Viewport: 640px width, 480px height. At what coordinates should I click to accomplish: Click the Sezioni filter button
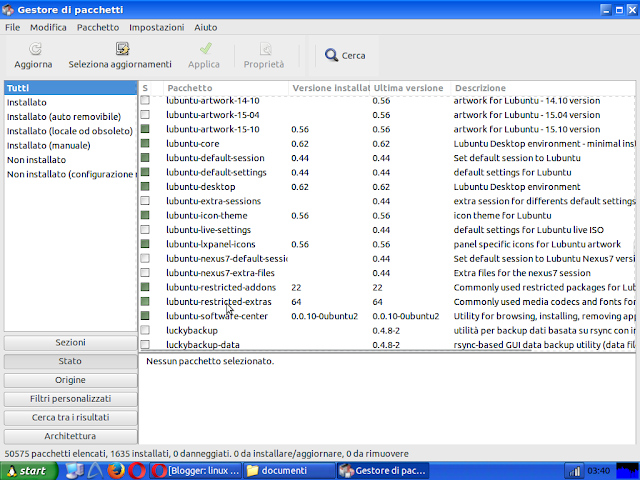pos(71,342)
